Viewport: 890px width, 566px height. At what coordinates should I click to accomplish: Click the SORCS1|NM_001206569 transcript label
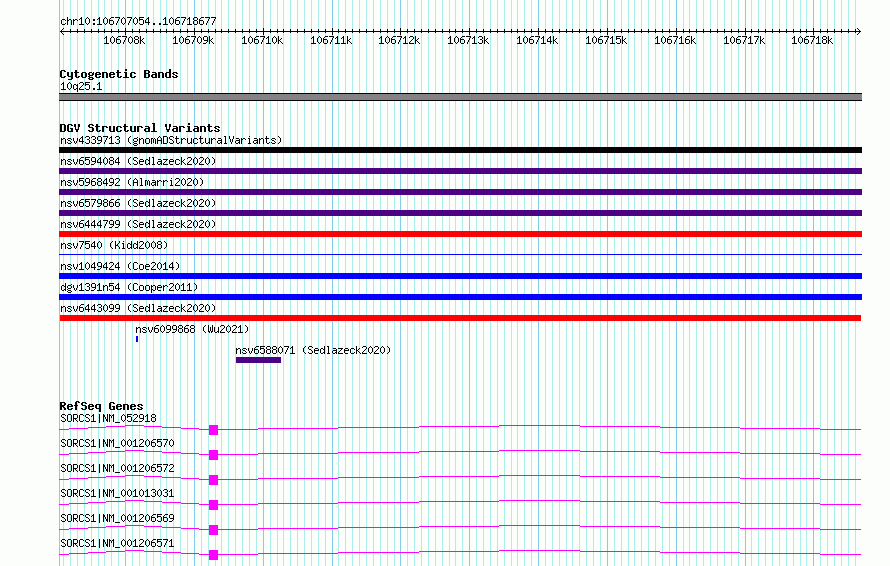(x=117, y=518)
